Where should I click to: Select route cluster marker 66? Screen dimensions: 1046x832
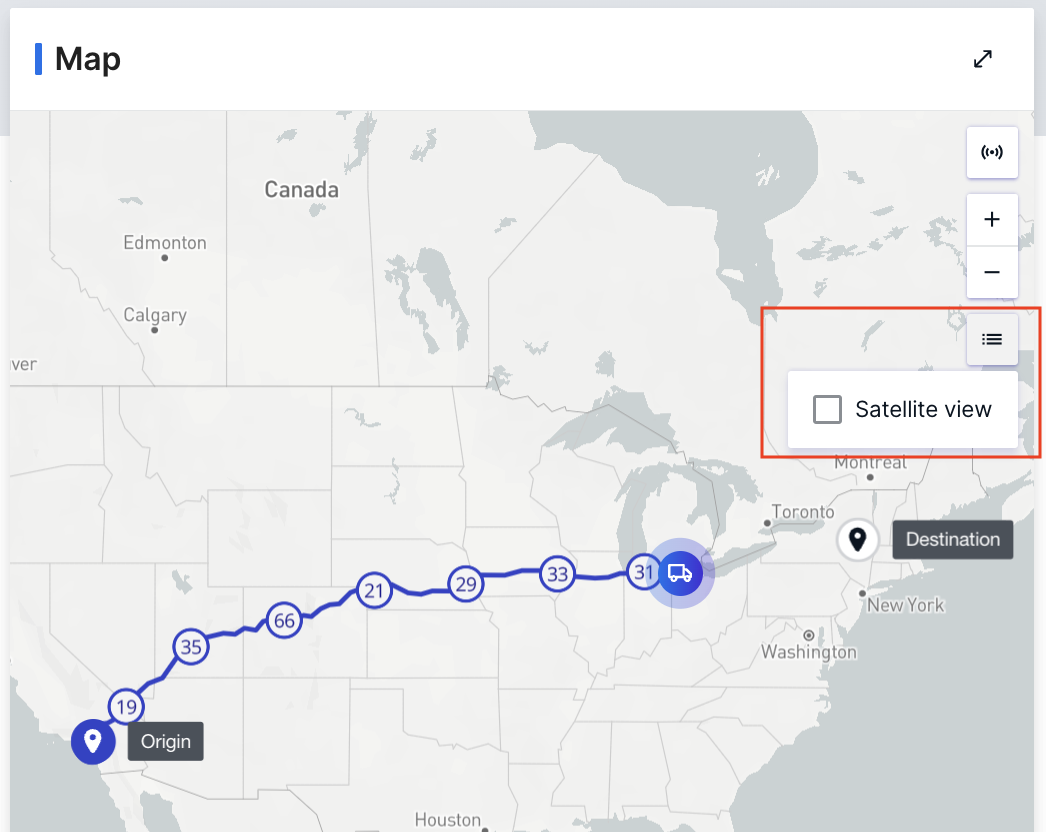[x=284, y=620]
